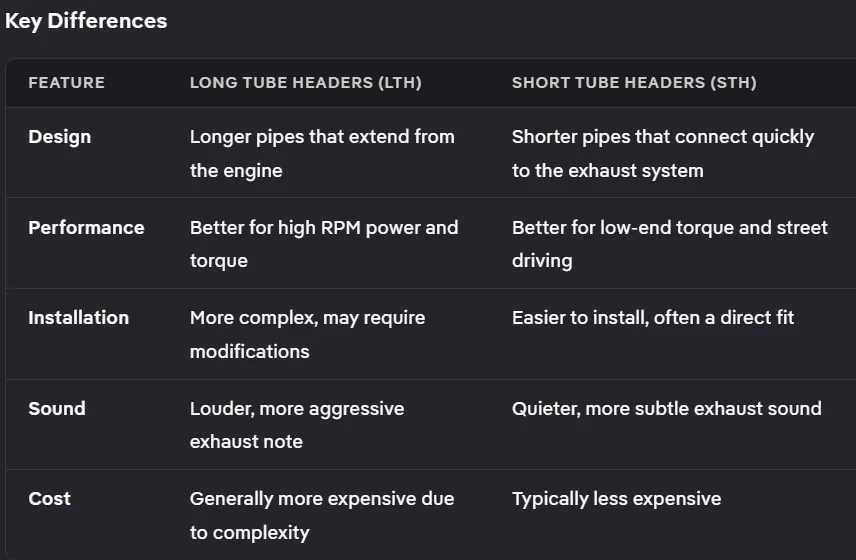
Task: Click 'Quieter, more subtle exhaust sound' cell
Action: [667, 408]
